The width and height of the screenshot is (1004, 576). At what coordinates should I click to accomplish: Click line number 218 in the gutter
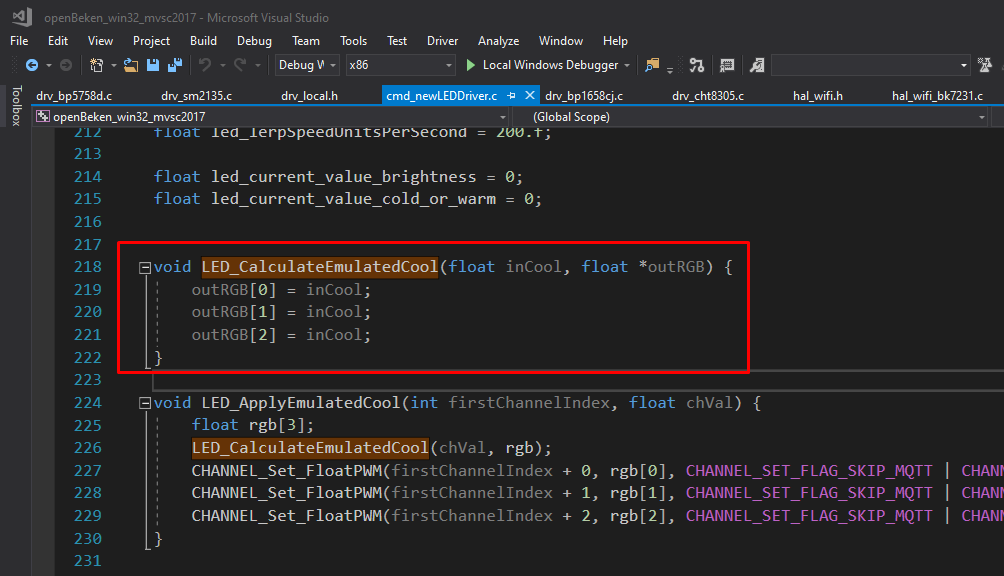88,267
